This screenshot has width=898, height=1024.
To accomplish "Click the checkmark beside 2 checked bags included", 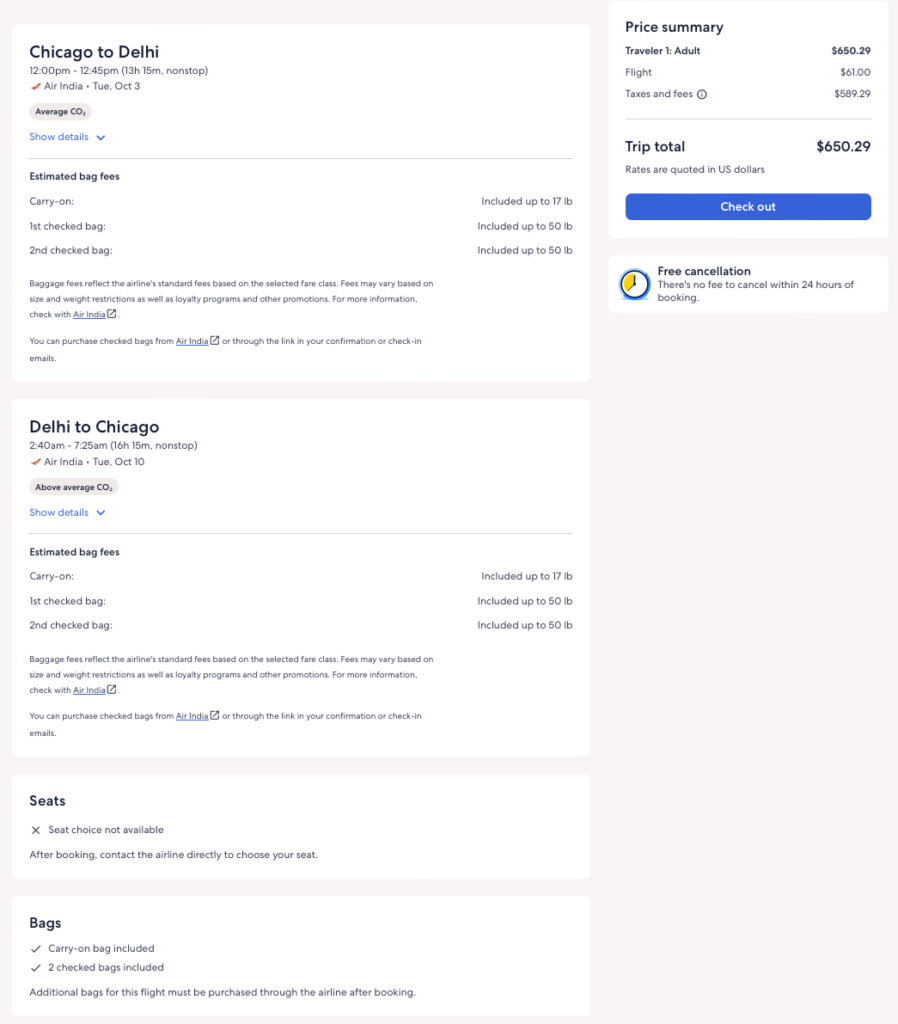I will pyautogui.click(x=36, y=968).
